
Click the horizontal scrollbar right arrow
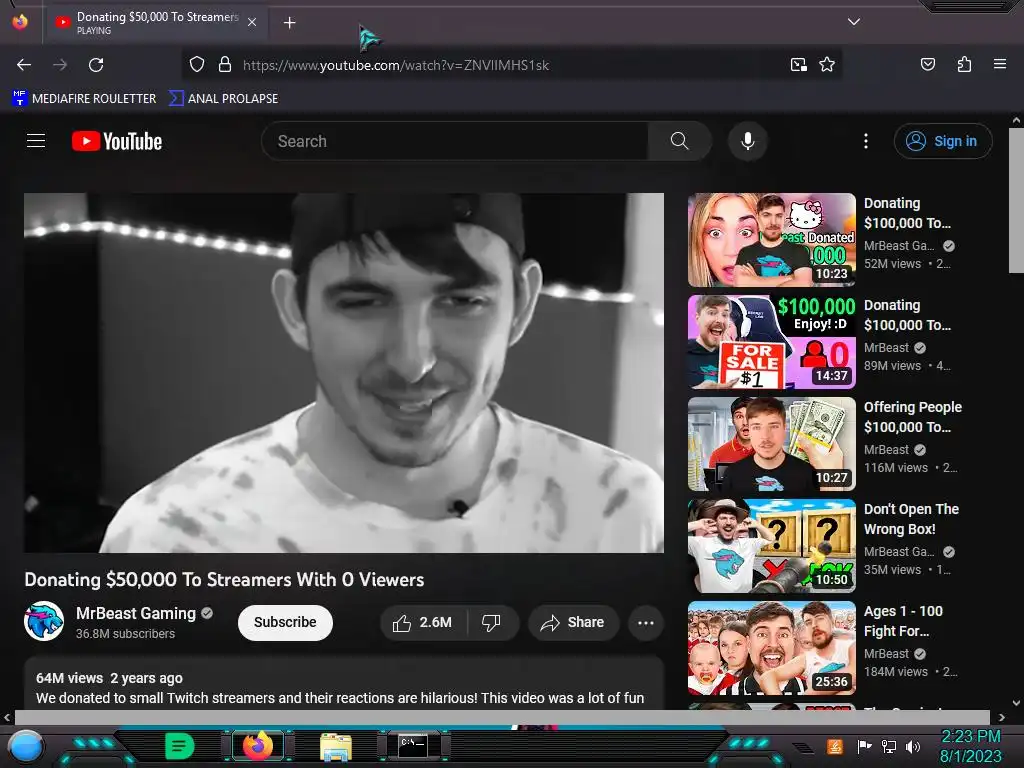coord(1002,717)
